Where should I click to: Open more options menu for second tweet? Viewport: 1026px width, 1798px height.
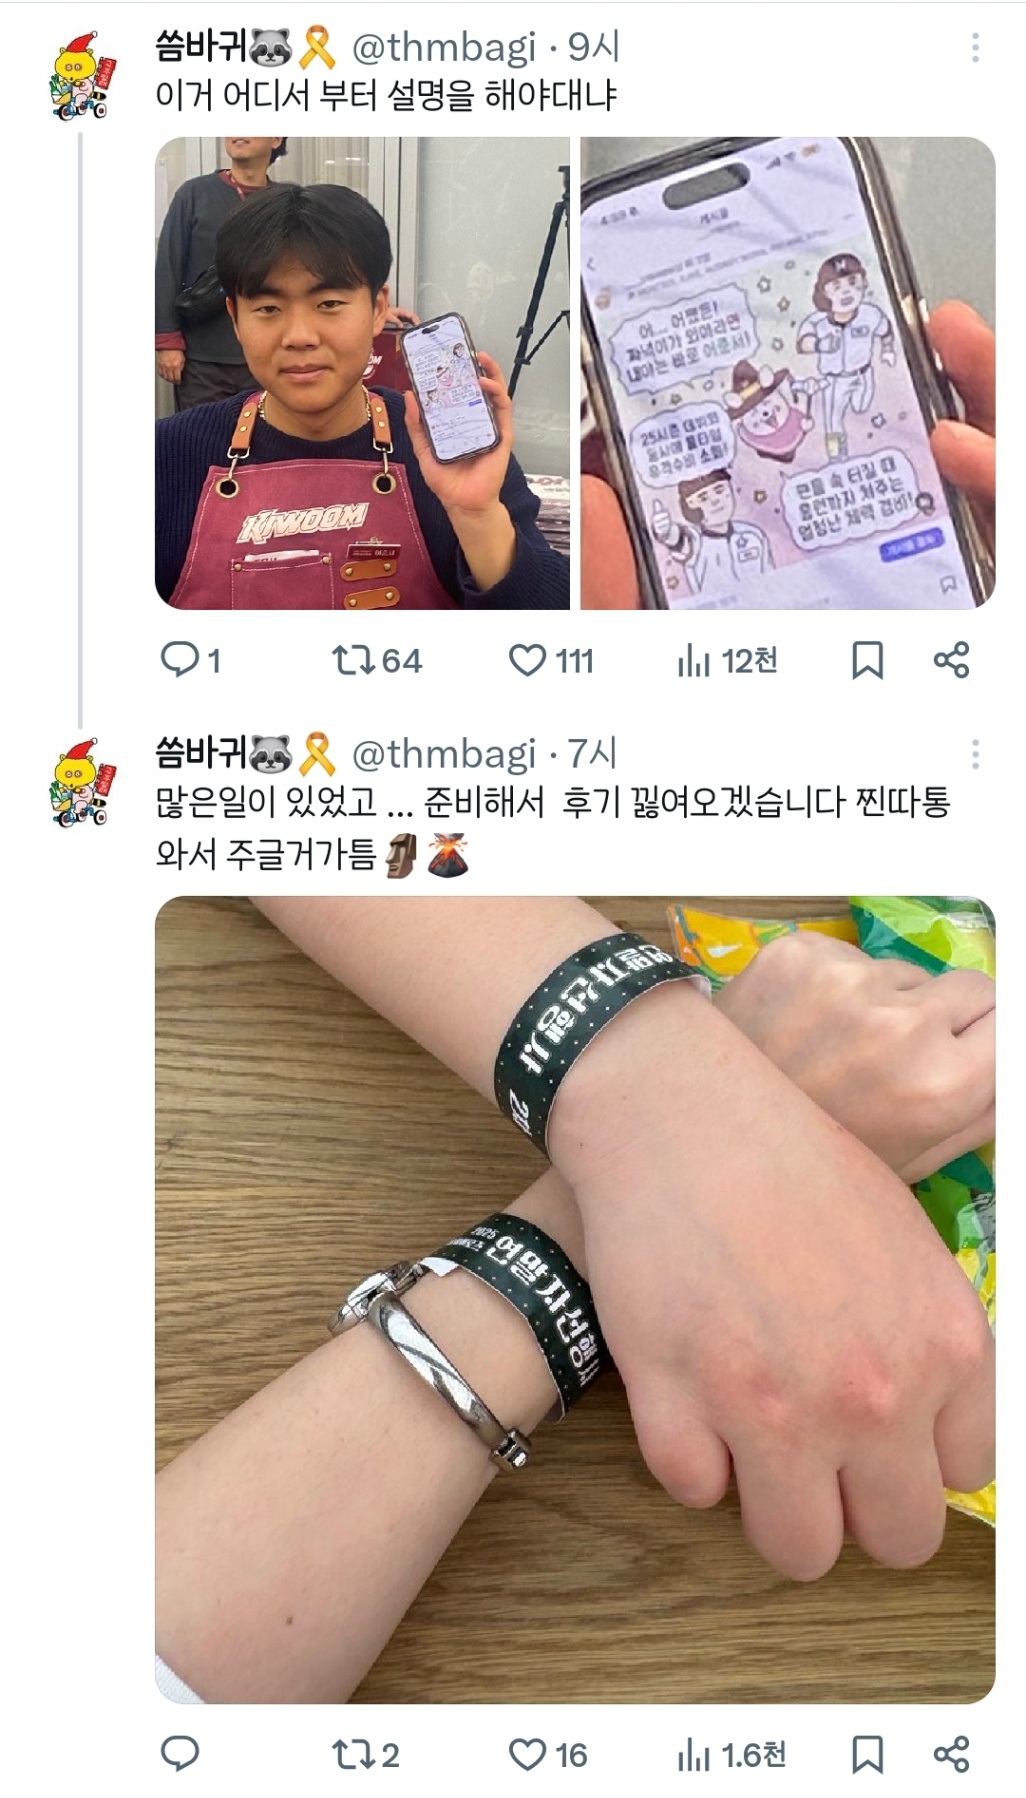point(975,754)
